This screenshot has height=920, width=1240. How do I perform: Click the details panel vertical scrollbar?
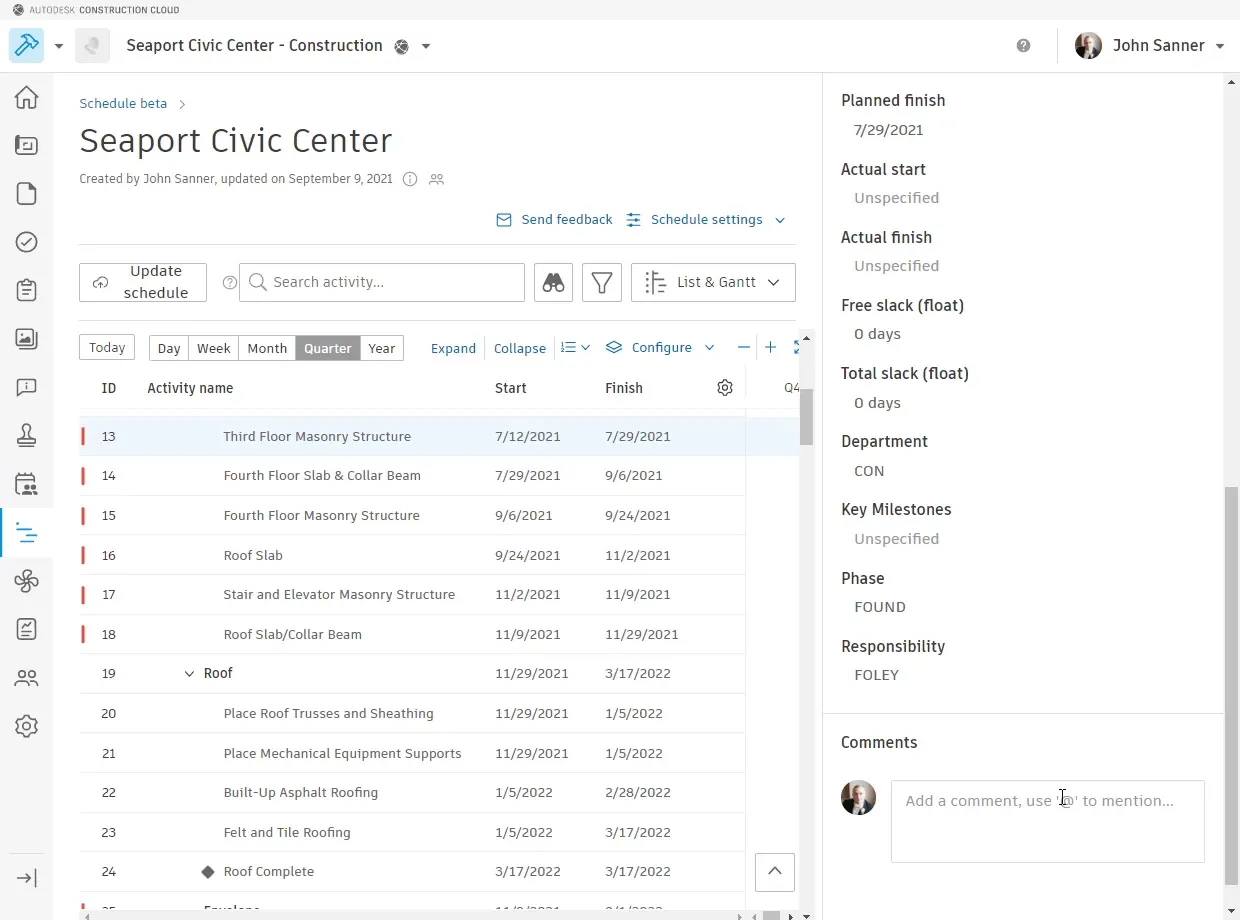tap(1231, 685)
